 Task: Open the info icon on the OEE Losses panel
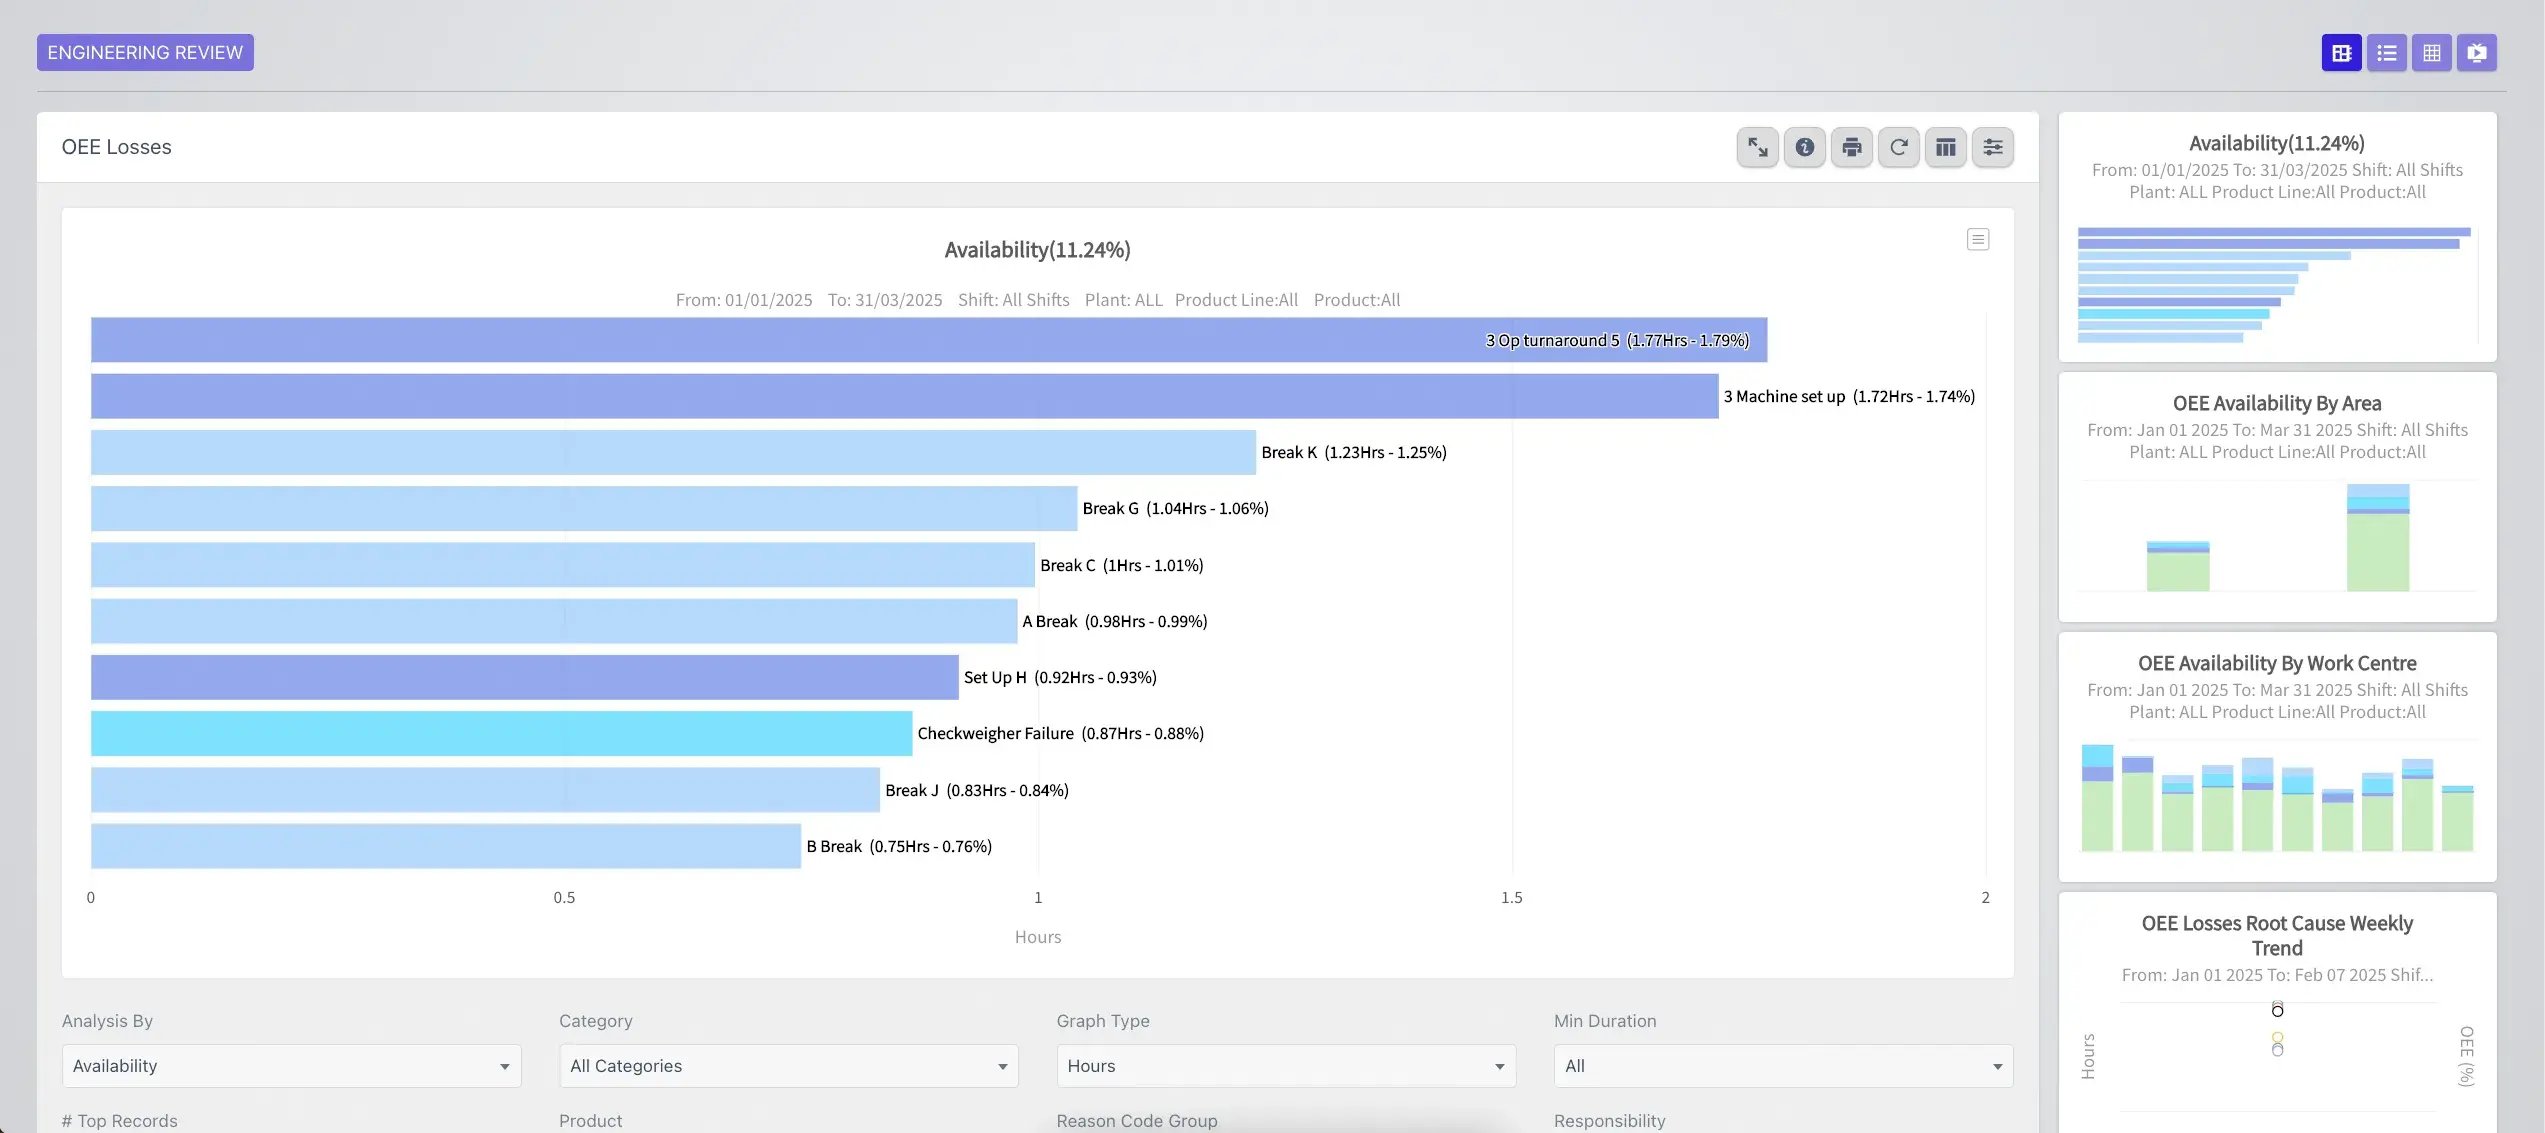tap(1804, 147)
